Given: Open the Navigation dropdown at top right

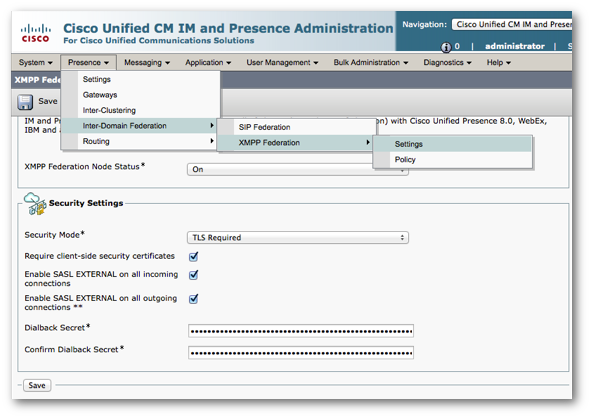Looking at the screenshot, I should click(x=512, y=24).
